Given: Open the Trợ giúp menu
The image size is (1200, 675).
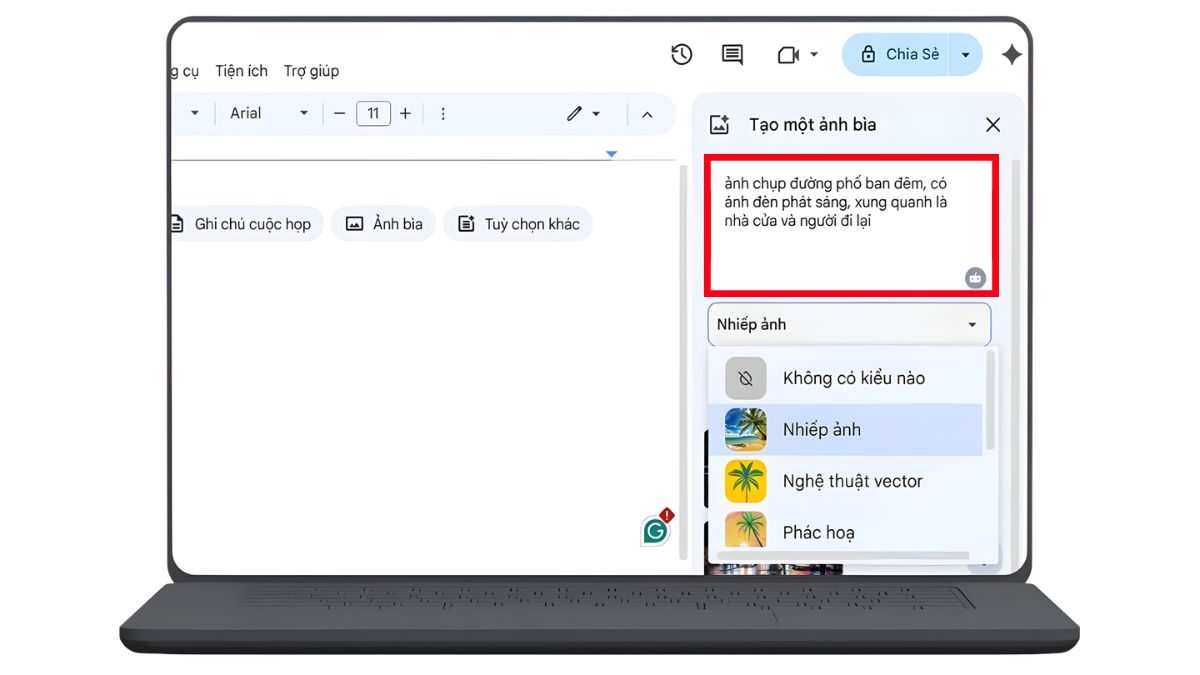Looking at the screenshot, I should [x=311, y=71].
